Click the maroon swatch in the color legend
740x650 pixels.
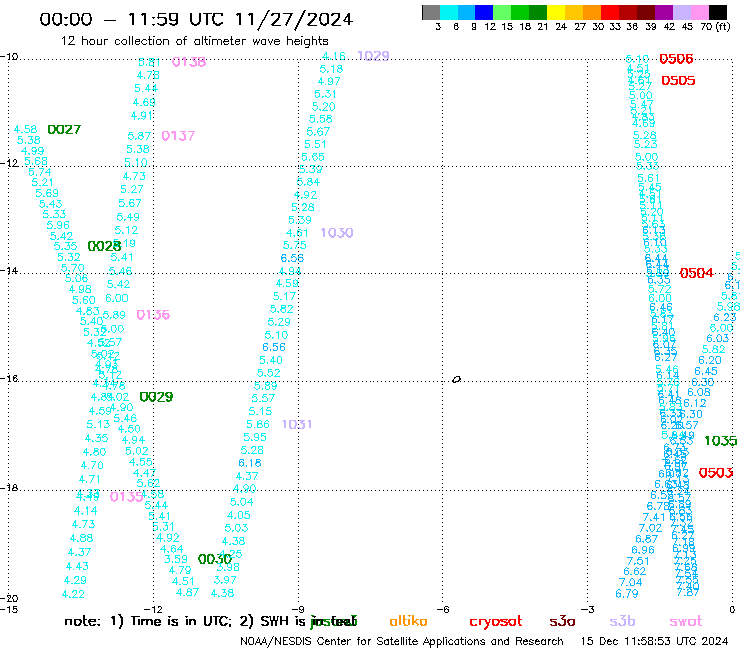[x=646, y=12]
